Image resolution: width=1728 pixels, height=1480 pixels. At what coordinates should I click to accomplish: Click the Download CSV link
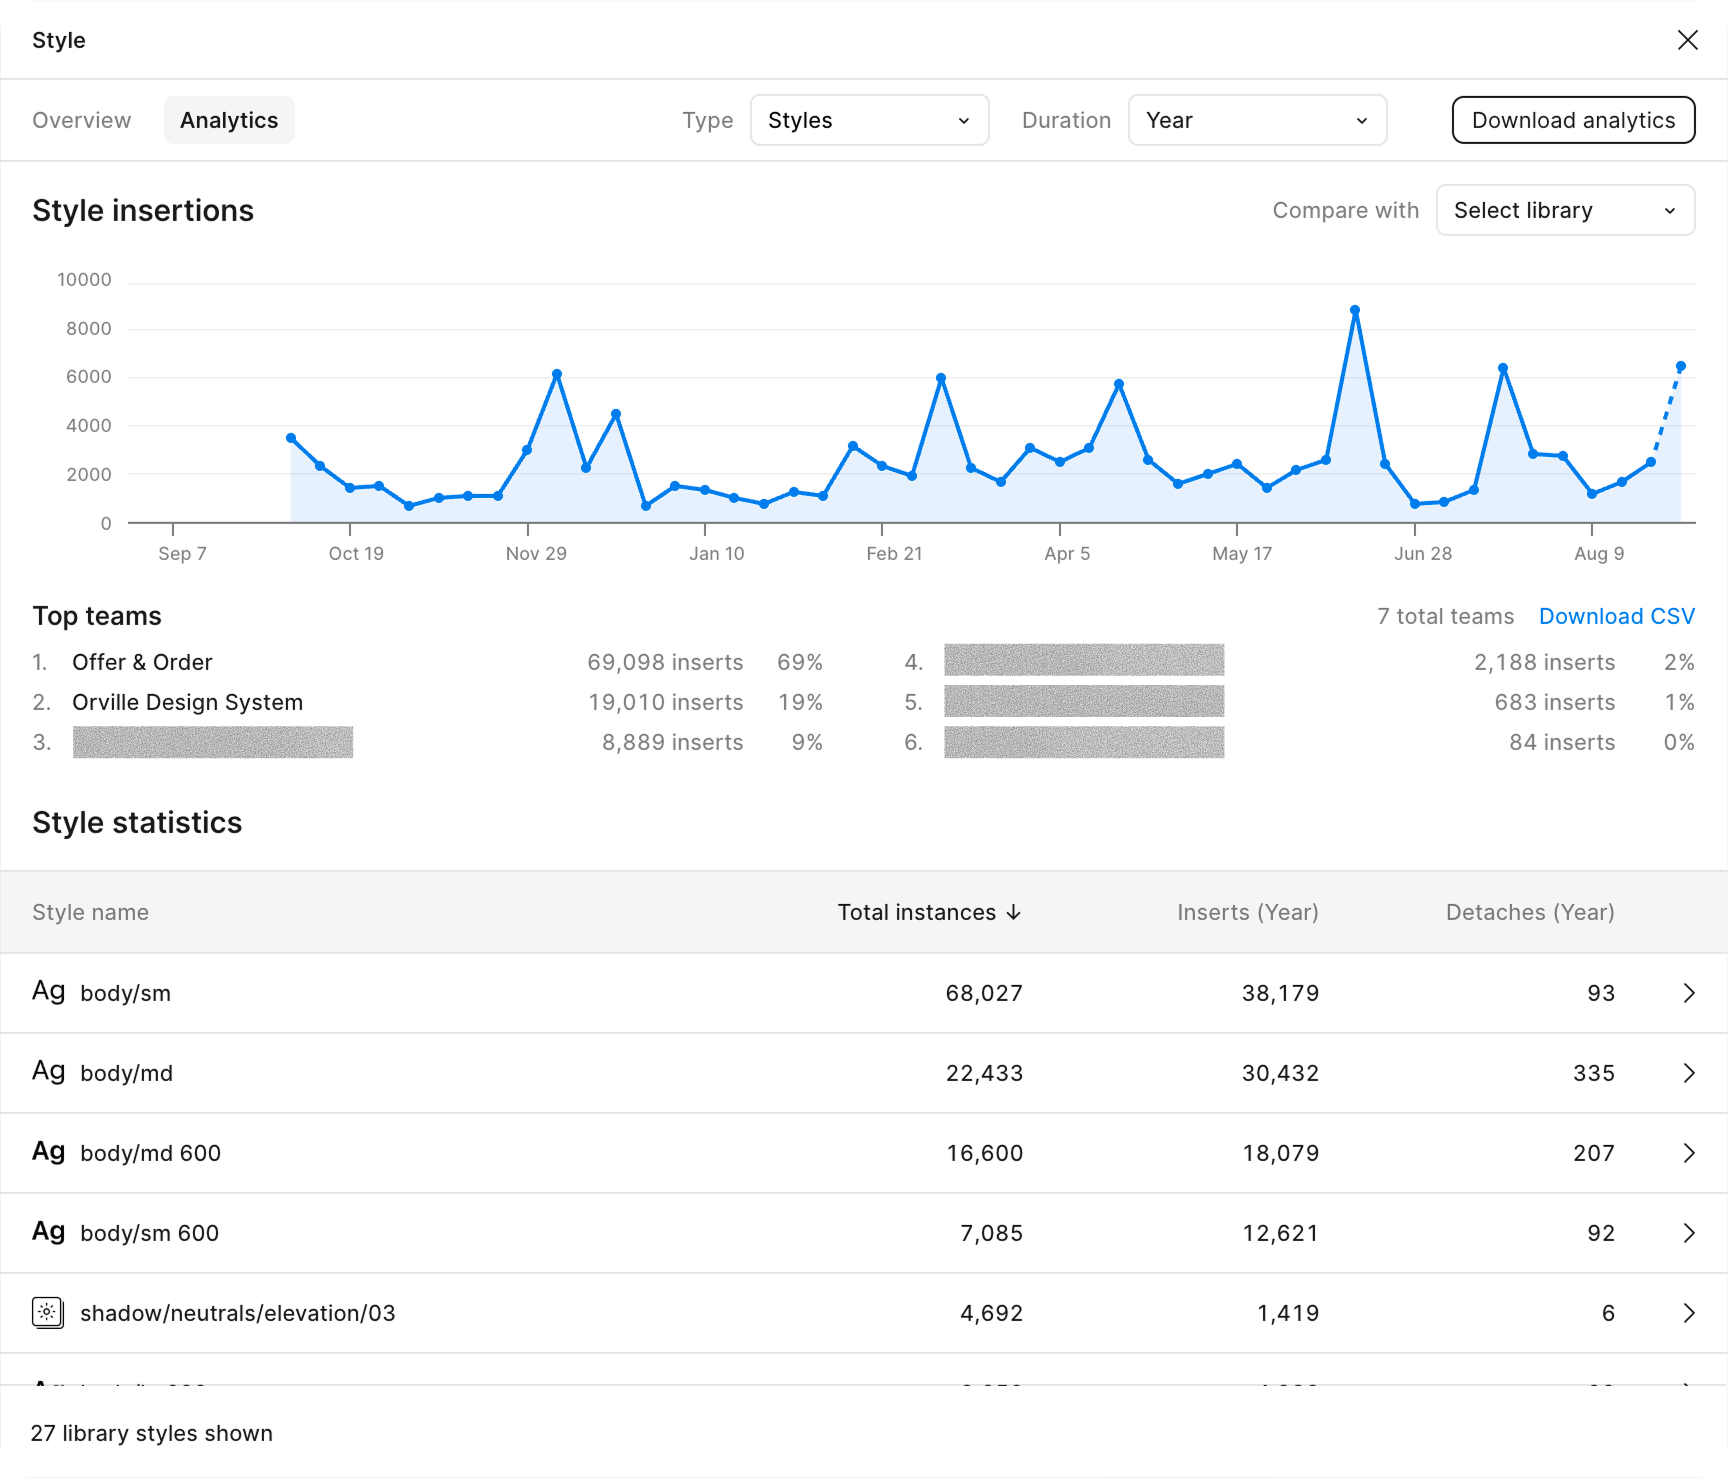pos(1616,616)
